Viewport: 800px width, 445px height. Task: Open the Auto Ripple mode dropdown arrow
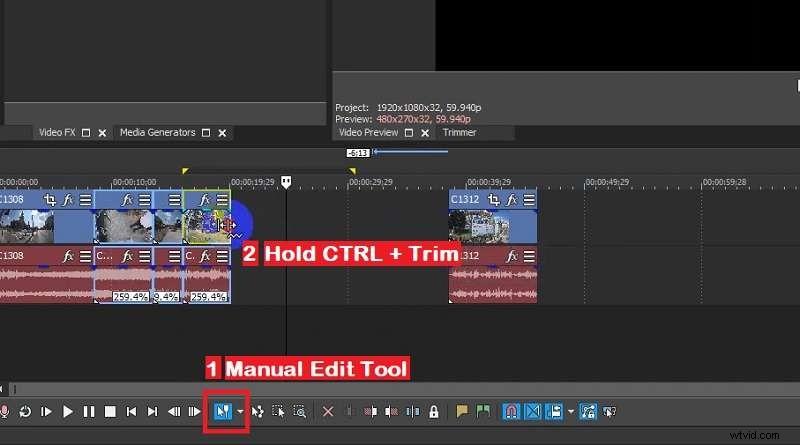(x=570, y=411)
